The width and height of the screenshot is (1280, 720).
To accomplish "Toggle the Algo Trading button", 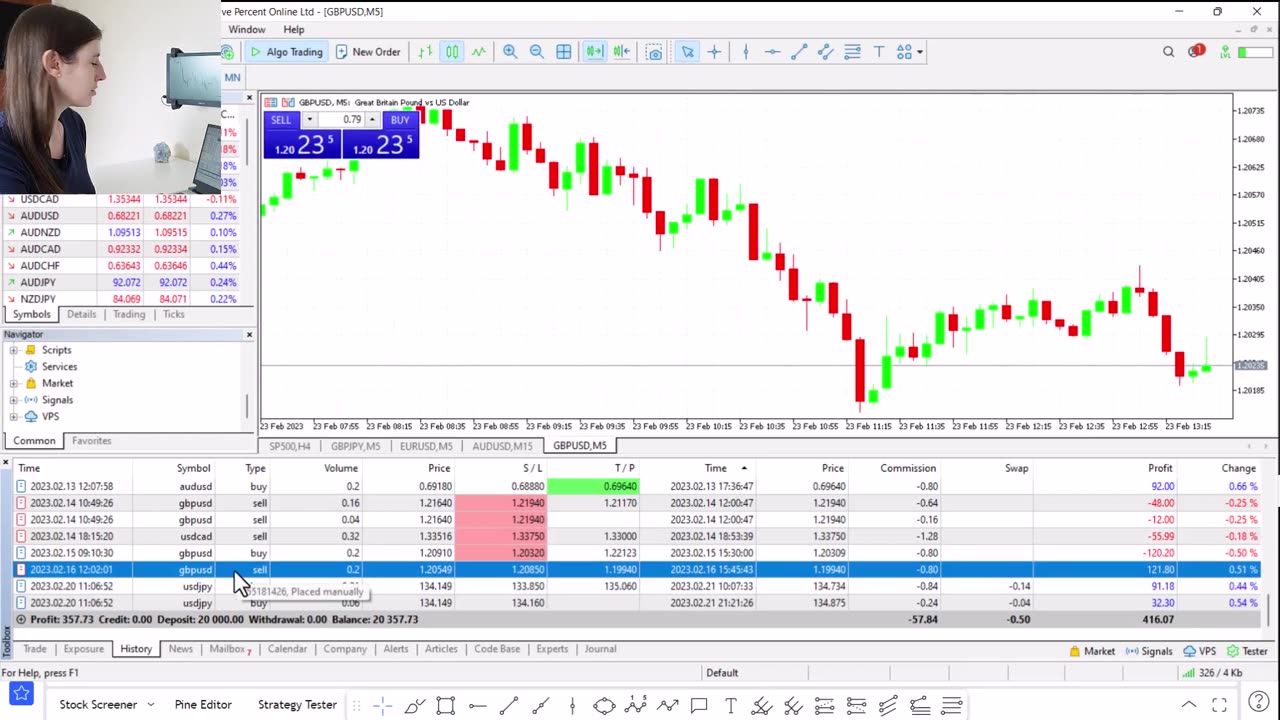I will pos(286,52).
